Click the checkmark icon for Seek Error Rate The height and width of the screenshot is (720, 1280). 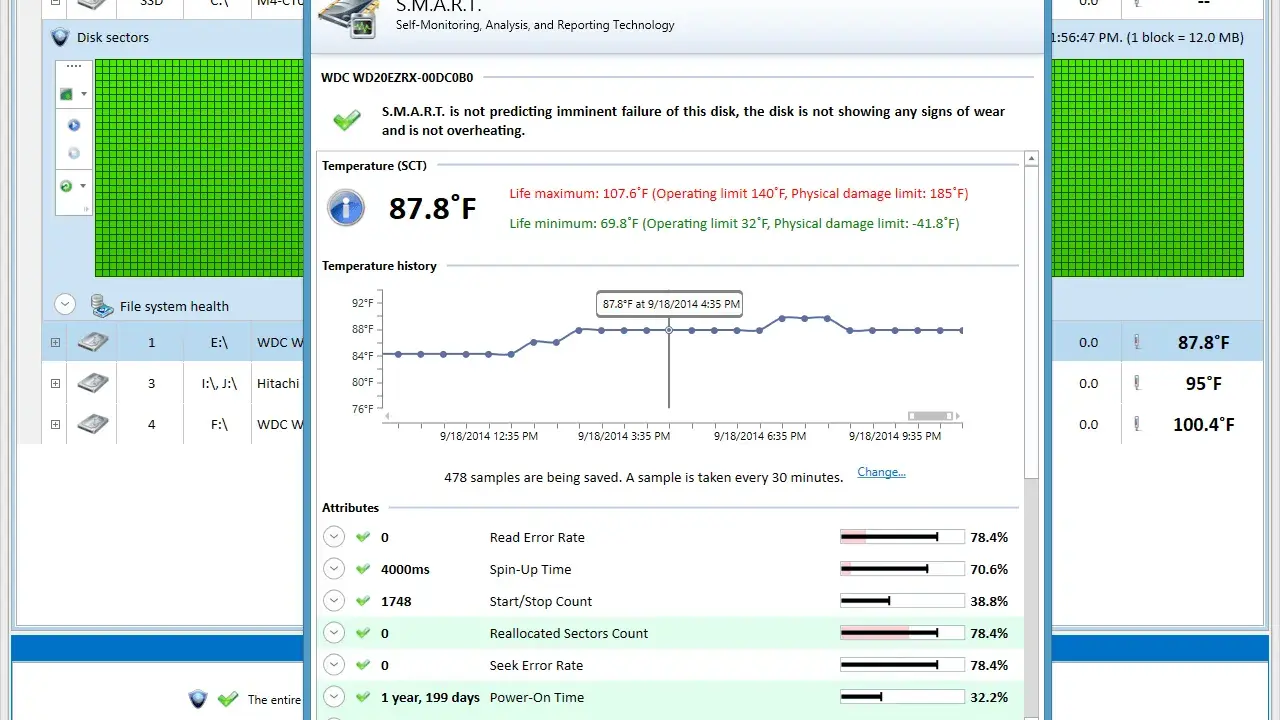(x=363, y=665)
